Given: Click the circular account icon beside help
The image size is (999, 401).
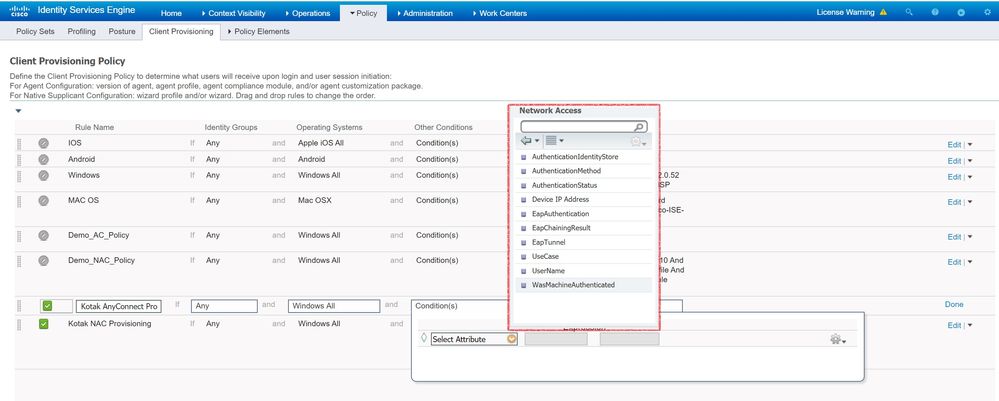Looking at the screenshot, I should (x=961, y=12).
